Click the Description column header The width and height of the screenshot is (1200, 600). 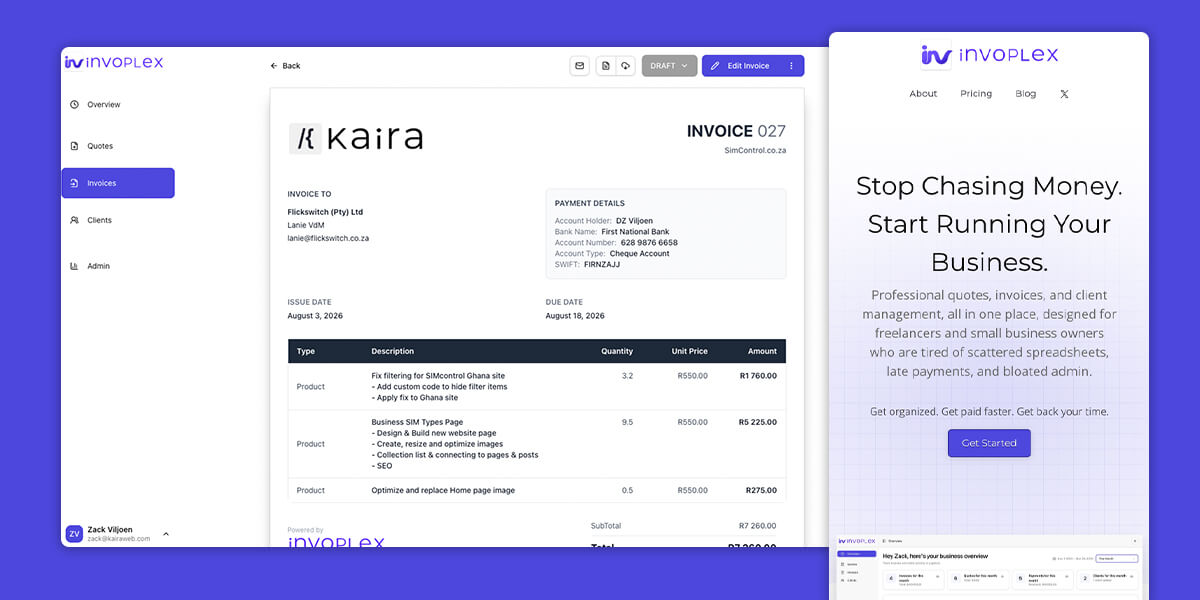[x=392, y=351]
